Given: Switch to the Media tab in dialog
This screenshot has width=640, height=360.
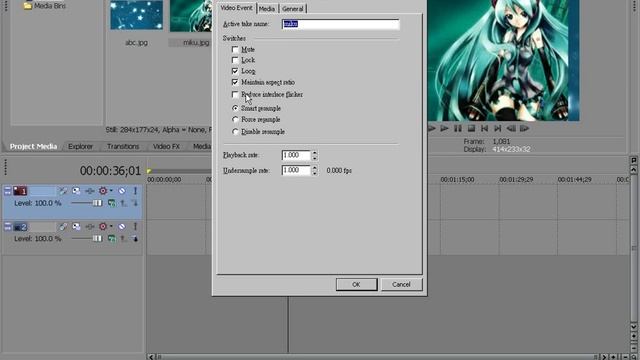Looking at the screenshot, I should [267, 9].
